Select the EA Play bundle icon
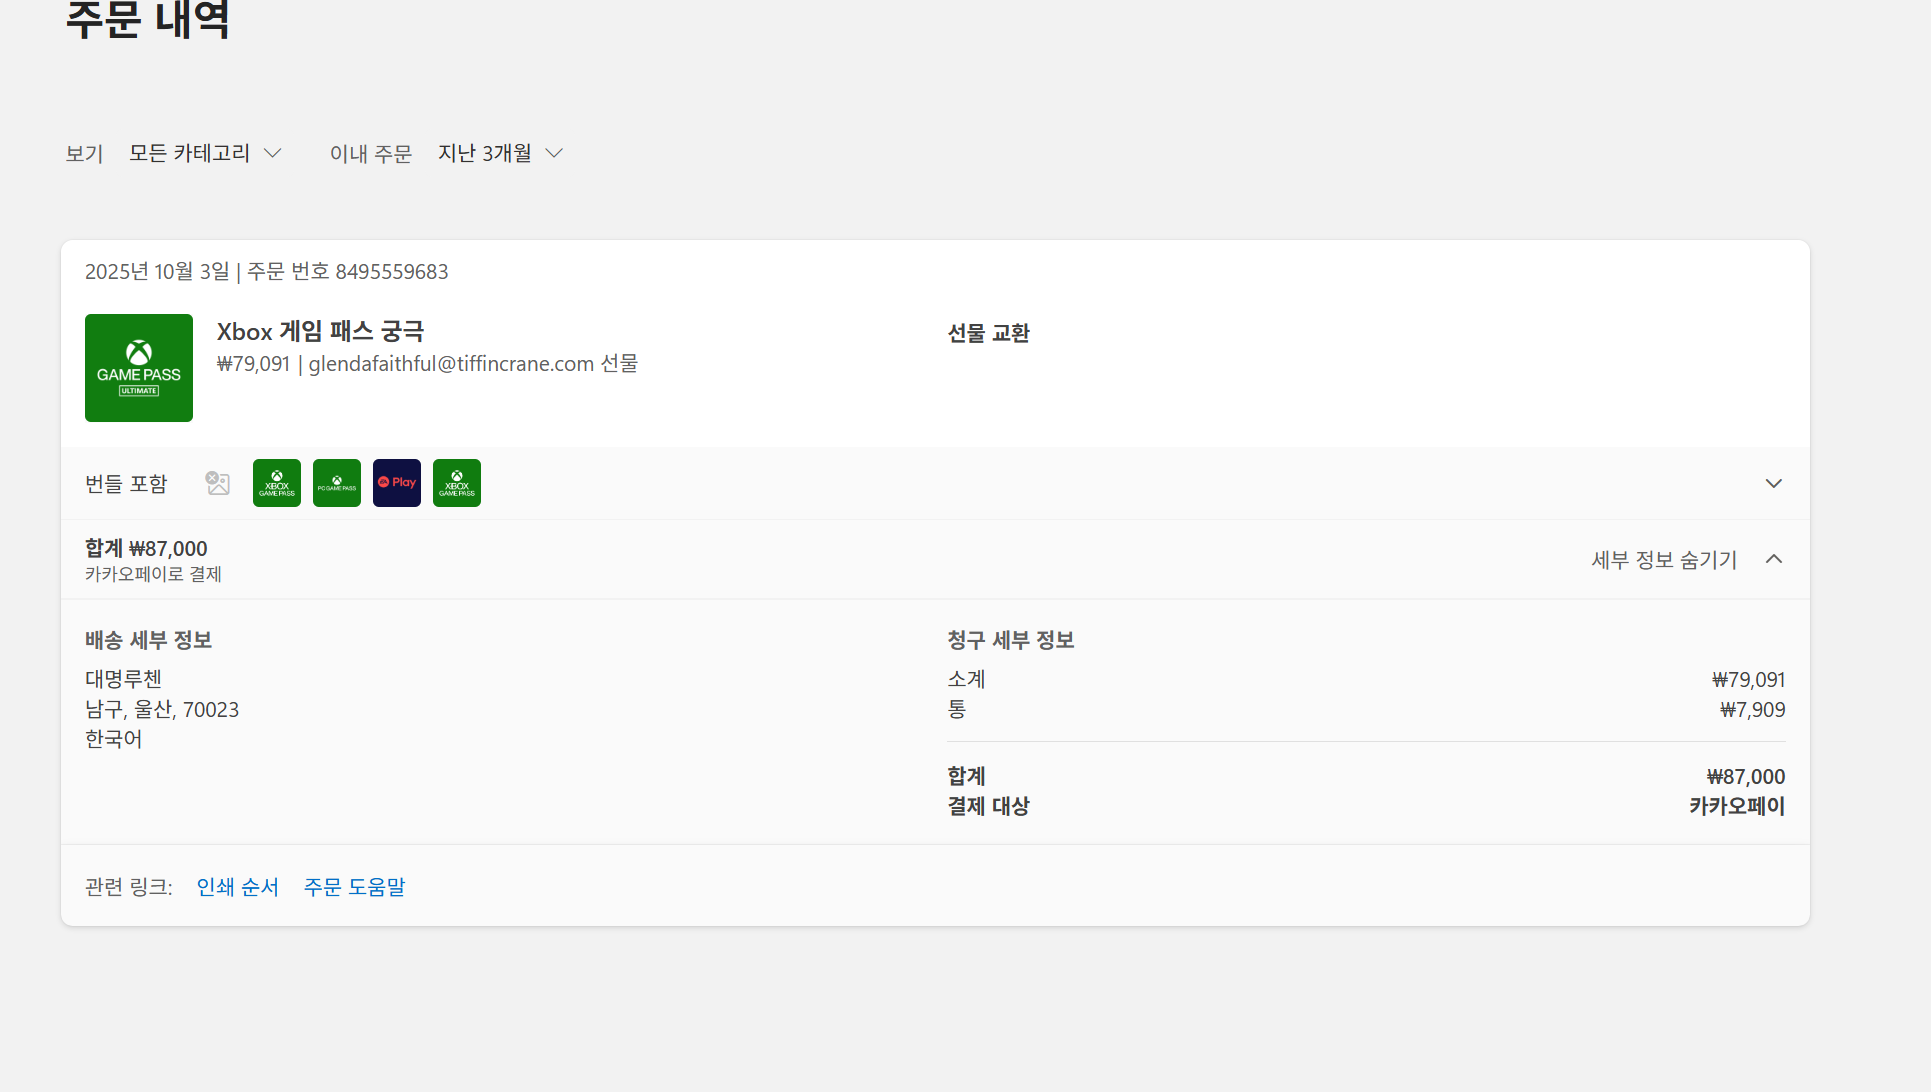Image resolution: width=1931 pixels, height=1092 pixels. (x=397, y=483)
